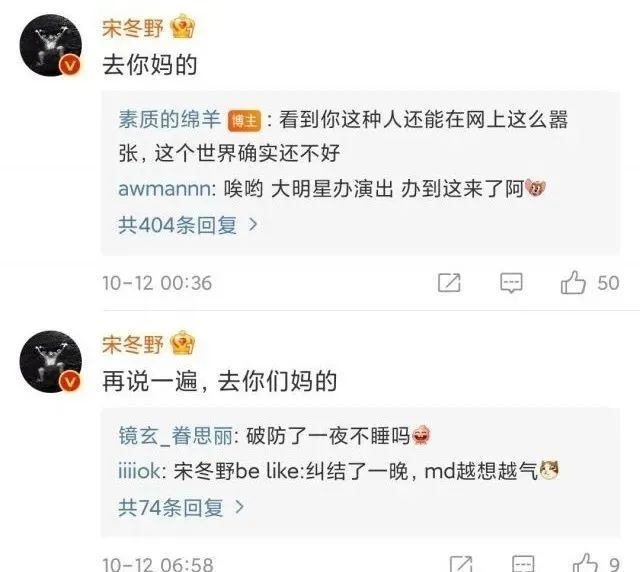The height and width of the screenshot is (572, 640).
Task: Share the 10-12 00:36 comment via repost icon
Action: [449, 283]
